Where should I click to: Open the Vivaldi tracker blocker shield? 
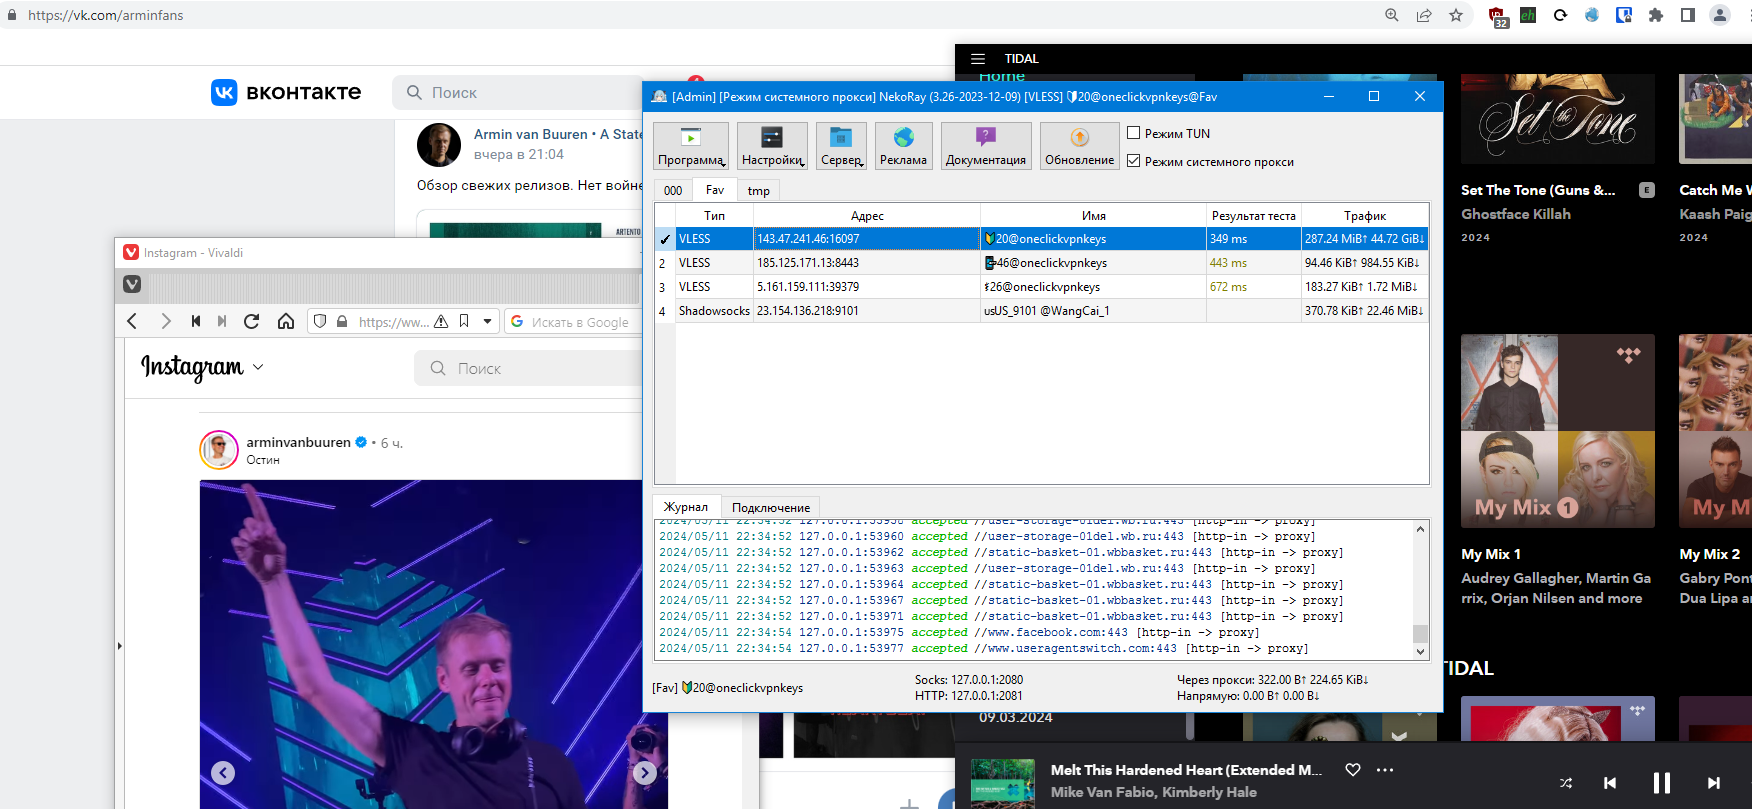pos(320,321)
